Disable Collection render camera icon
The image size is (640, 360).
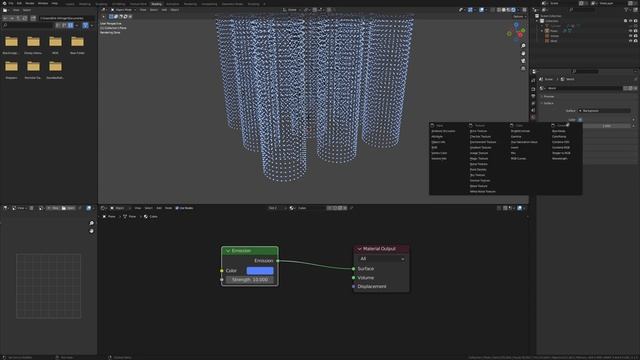pyautogui.click(x=636, y=21)
